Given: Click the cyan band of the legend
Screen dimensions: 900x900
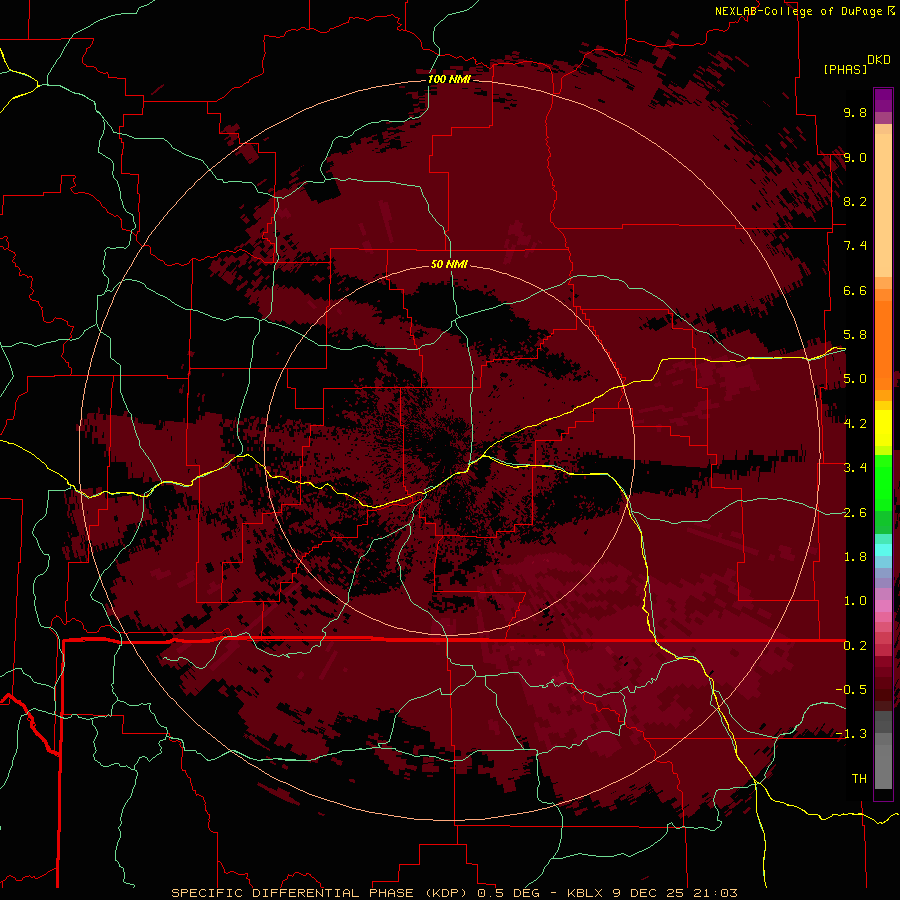Looking at the screenshot, I should (883, 550).
